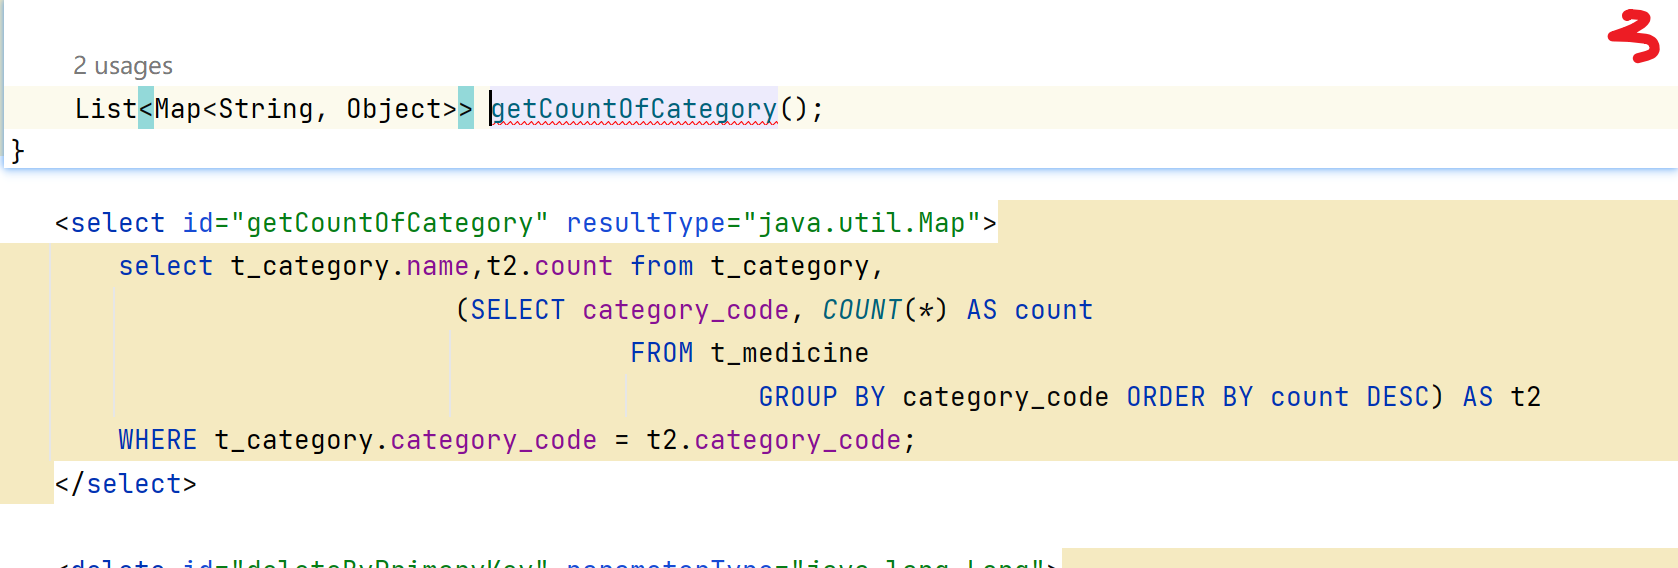Click t2.count in the outer select
Viewport: 1678px width, 568px height.
[x=549, y=266]
